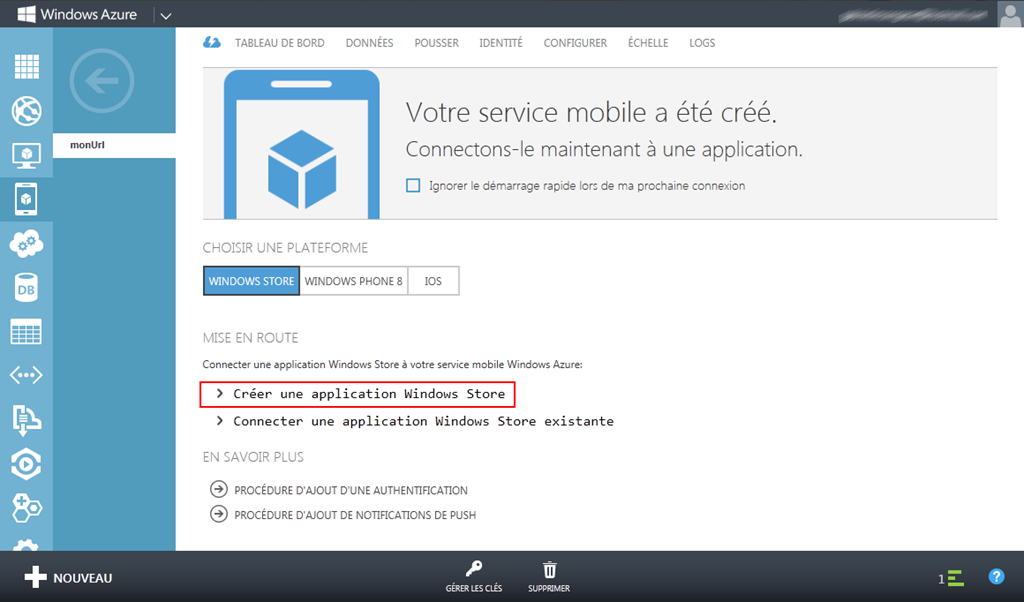Go back with the circular arrow button
1024x602 pixels.
(102, 81)
